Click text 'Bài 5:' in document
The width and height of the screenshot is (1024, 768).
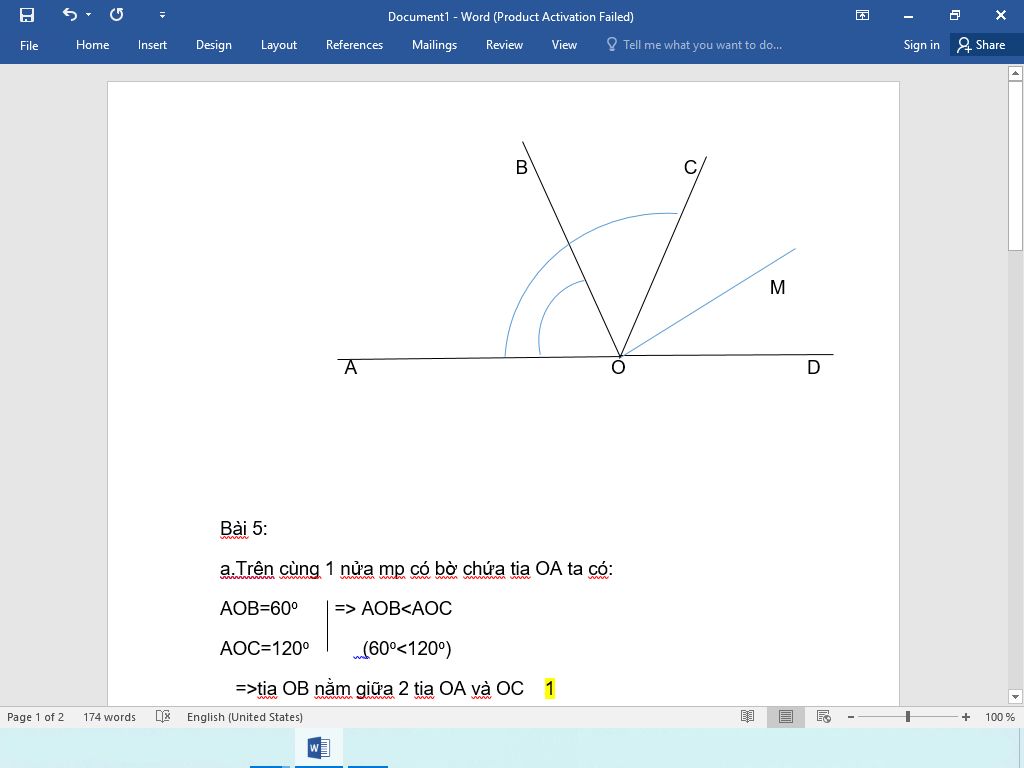click(x=244, y=528)
